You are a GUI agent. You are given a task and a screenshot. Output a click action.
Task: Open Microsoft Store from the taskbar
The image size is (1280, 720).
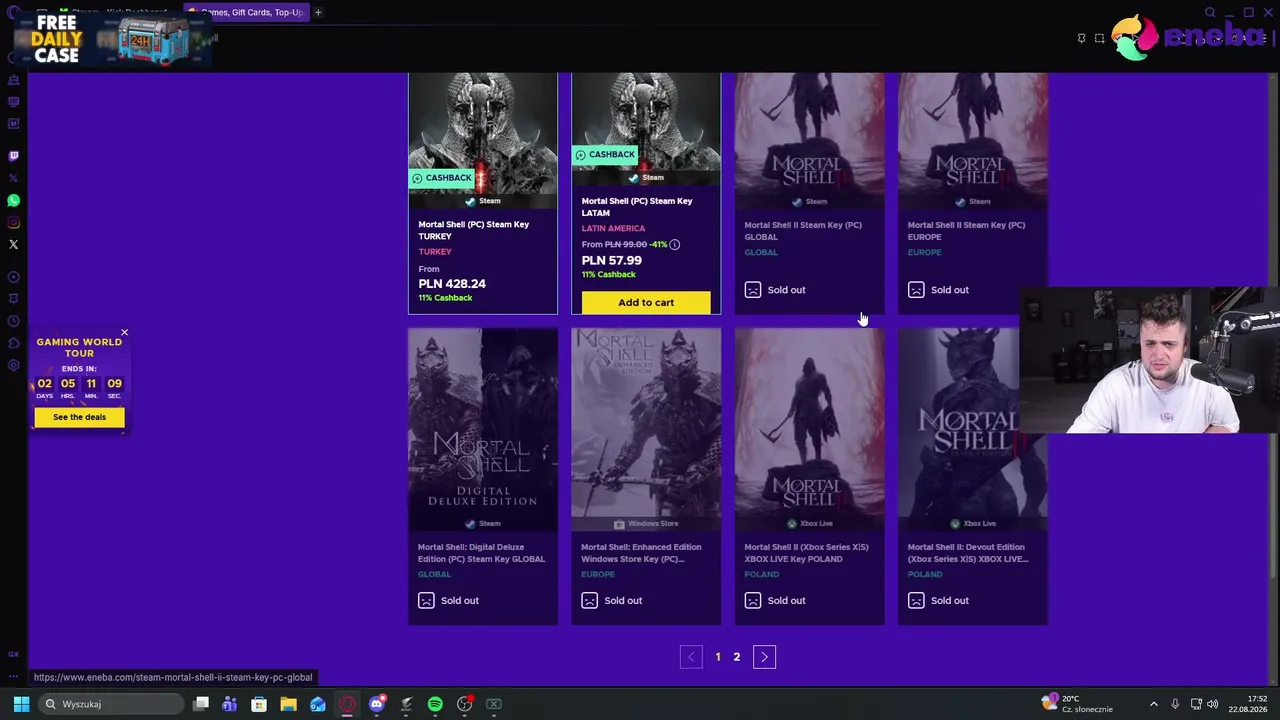259,704
